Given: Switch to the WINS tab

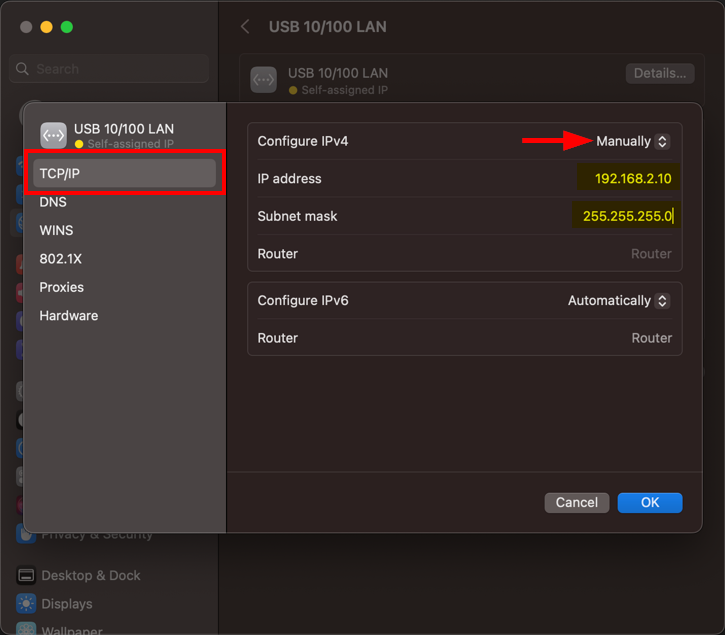Looking at the screenshot, I should click(56, 230).
